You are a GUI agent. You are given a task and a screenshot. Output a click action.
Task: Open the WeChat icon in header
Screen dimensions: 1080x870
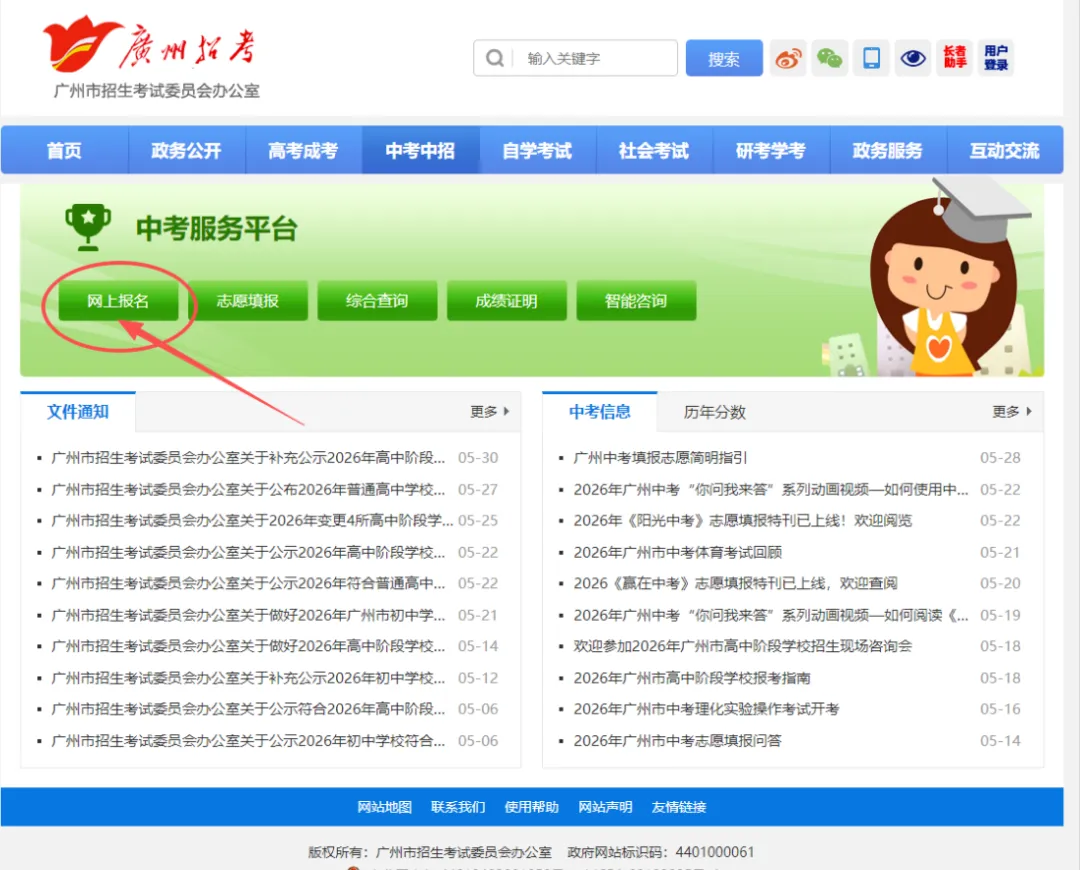(x=829, y=58)
